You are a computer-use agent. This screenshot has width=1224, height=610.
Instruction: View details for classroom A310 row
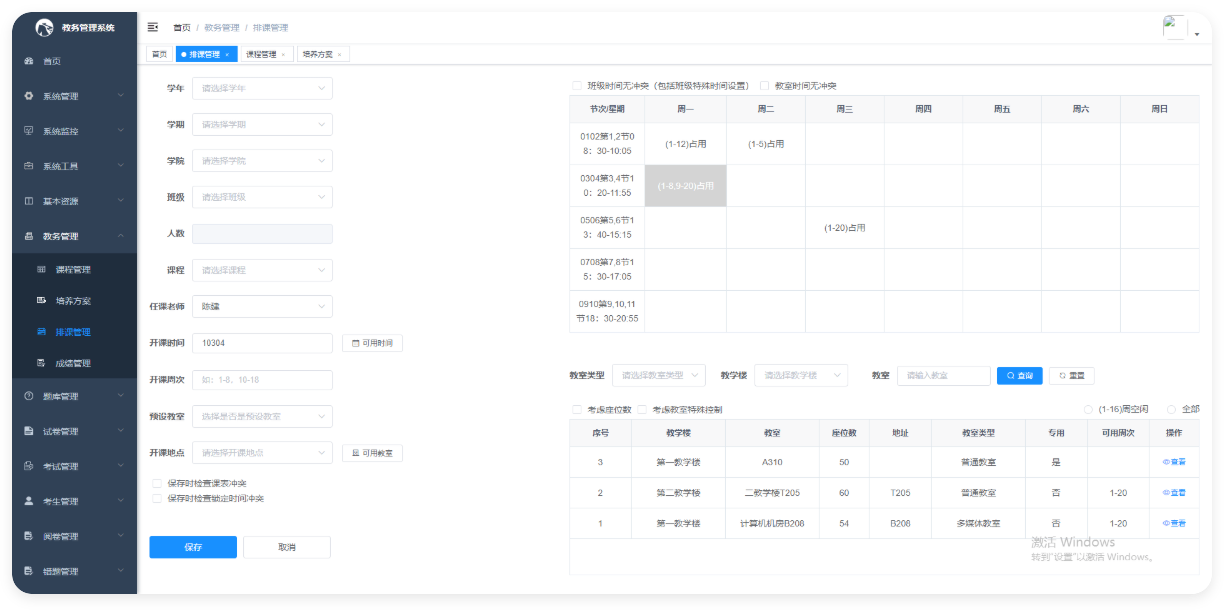coord(1174,462)
